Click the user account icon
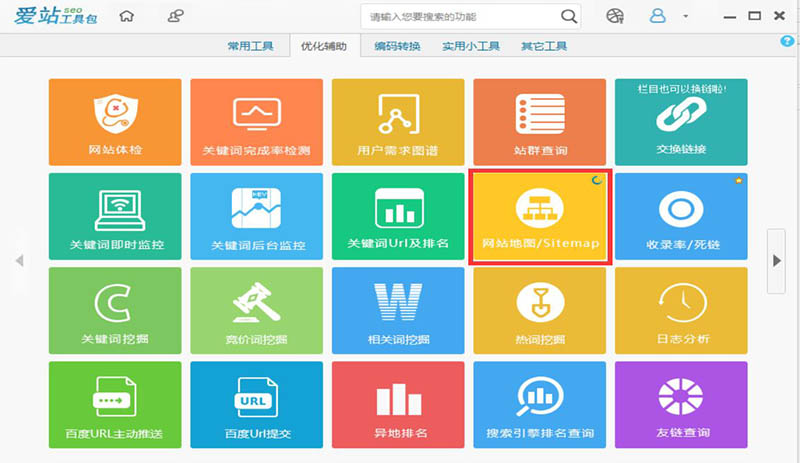800x463 pixels. pyautogui.click(x=658, y=16)
